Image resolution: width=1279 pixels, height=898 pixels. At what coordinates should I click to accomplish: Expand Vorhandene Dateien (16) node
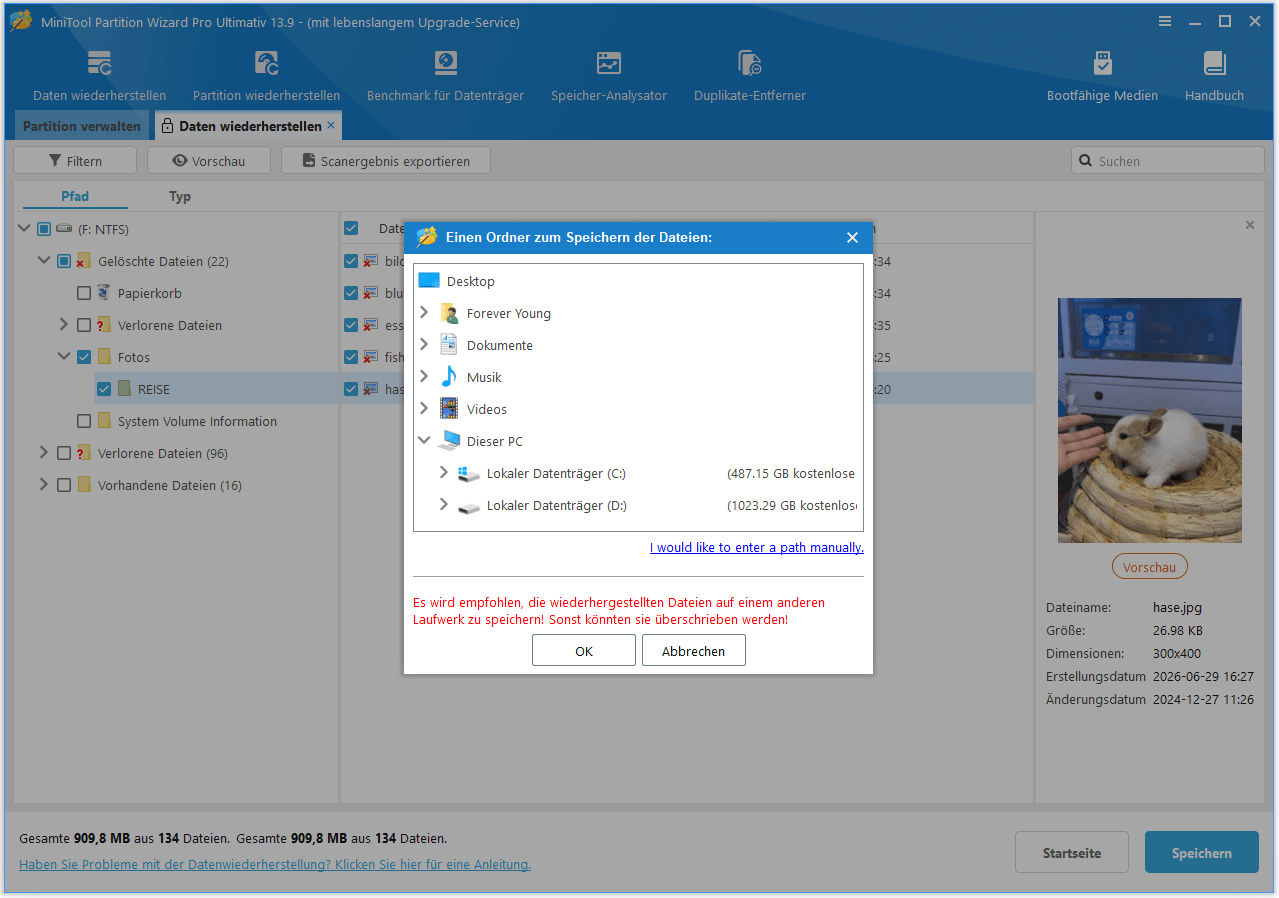[x=44, y=485]
